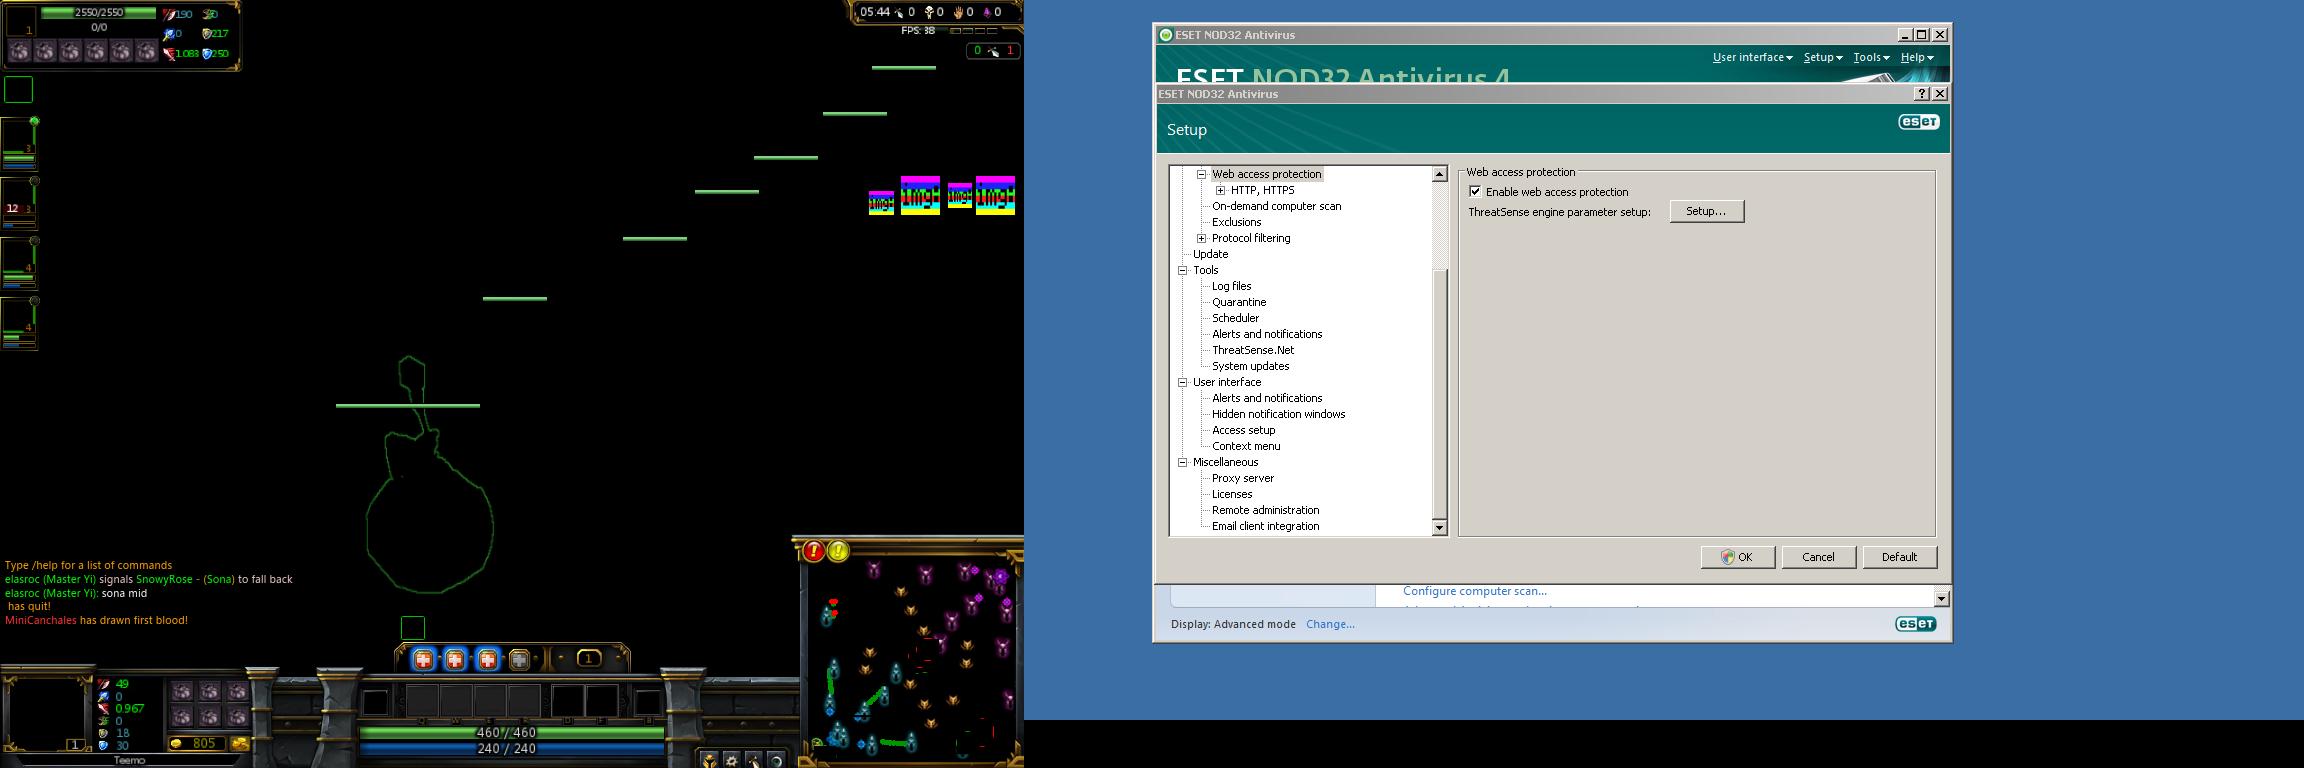This screenshot has height=768, width=2304.
Task: Select Hidden notification windows item
Action: click(x=1279, y=414)
